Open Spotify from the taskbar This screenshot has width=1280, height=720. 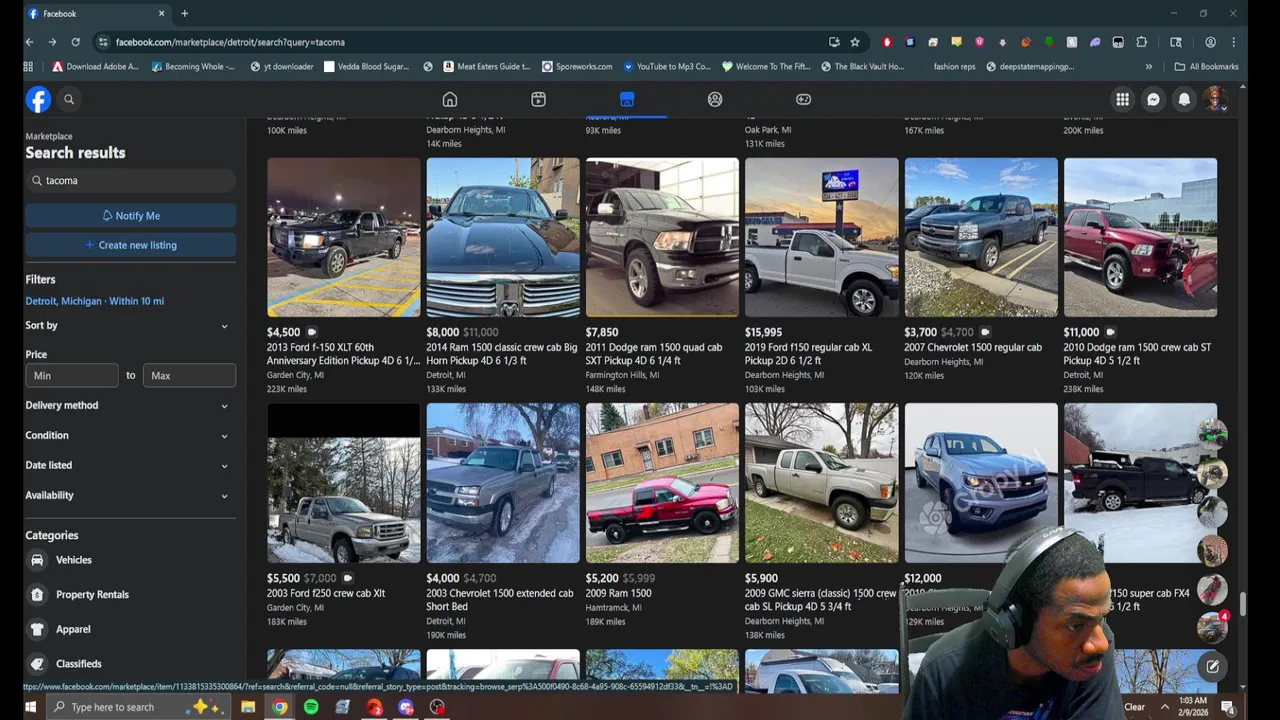click(x=311, y=707)
